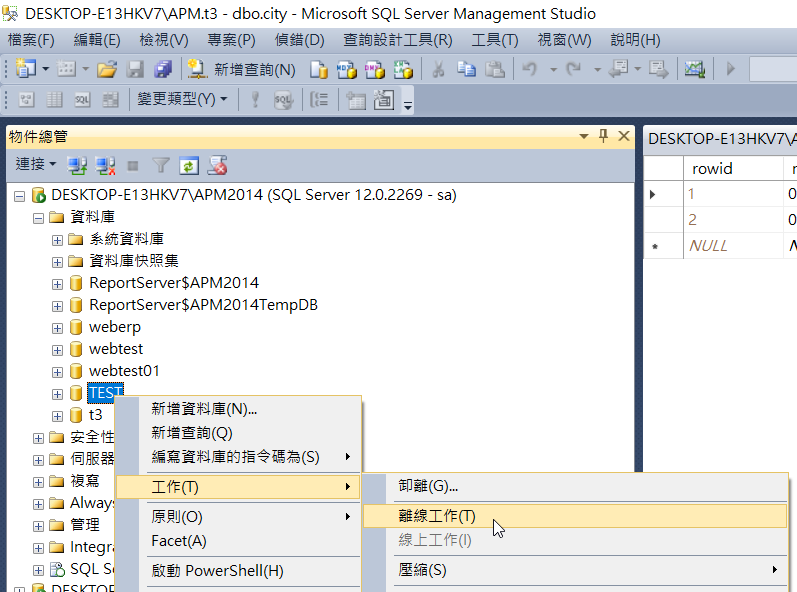Screen dimensions: 797x592
Task: Select the ReportServer$APM2014TempDB database
Action: point(203,305)
